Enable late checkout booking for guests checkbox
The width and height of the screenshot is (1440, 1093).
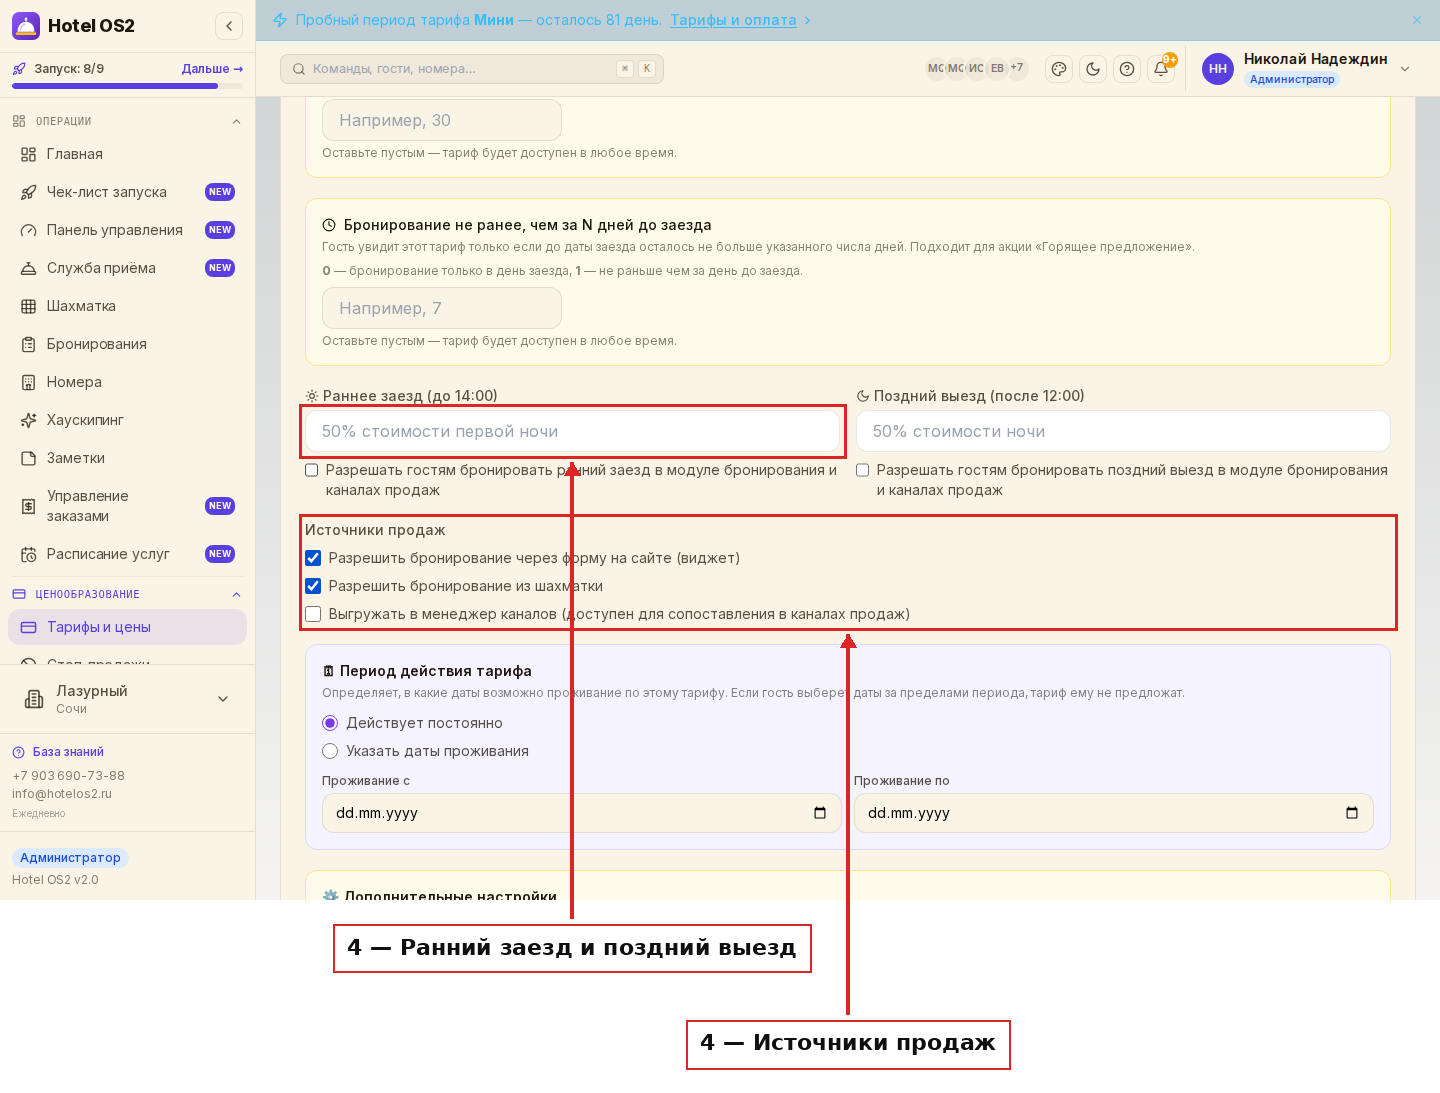point(863,470)
